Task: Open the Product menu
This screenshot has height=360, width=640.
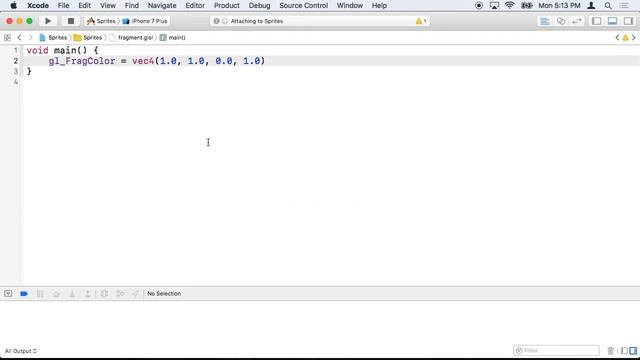Action: pos(227,6)
